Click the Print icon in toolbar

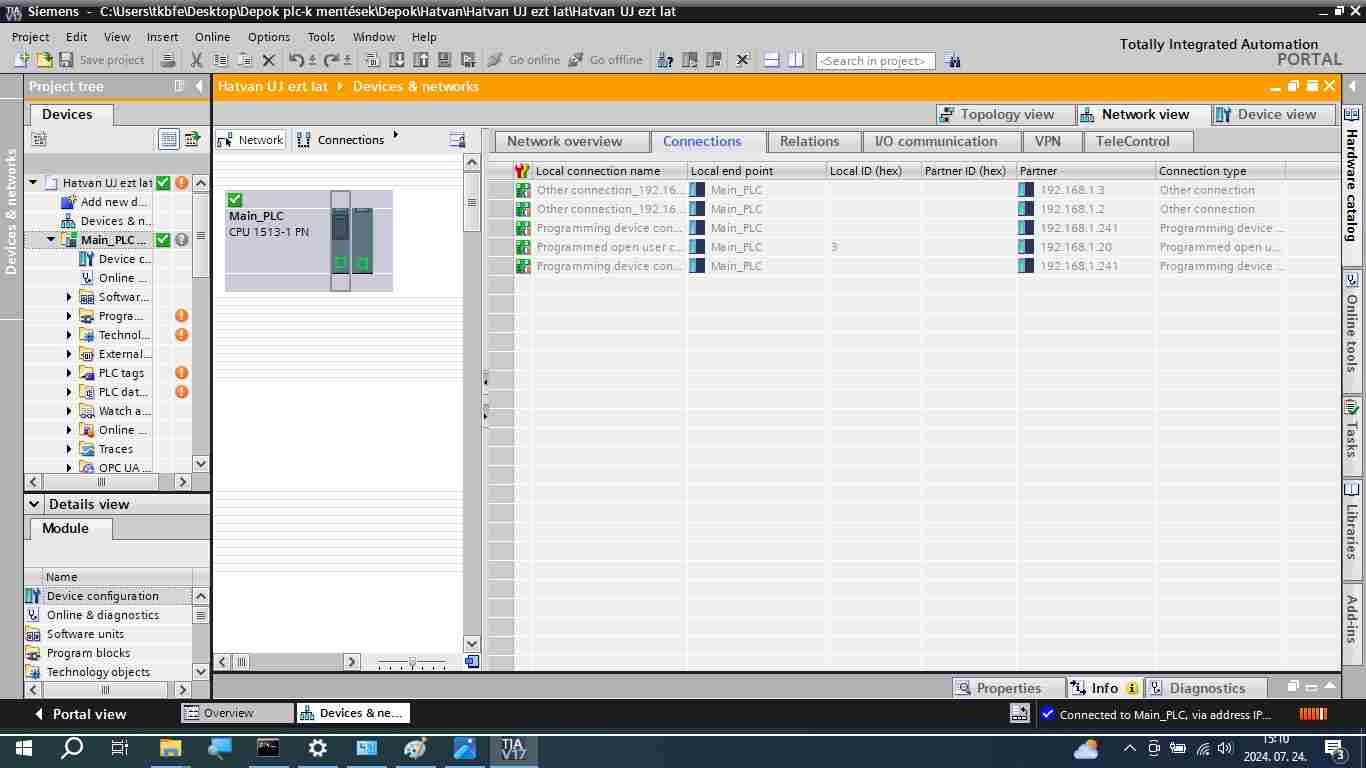168,60
